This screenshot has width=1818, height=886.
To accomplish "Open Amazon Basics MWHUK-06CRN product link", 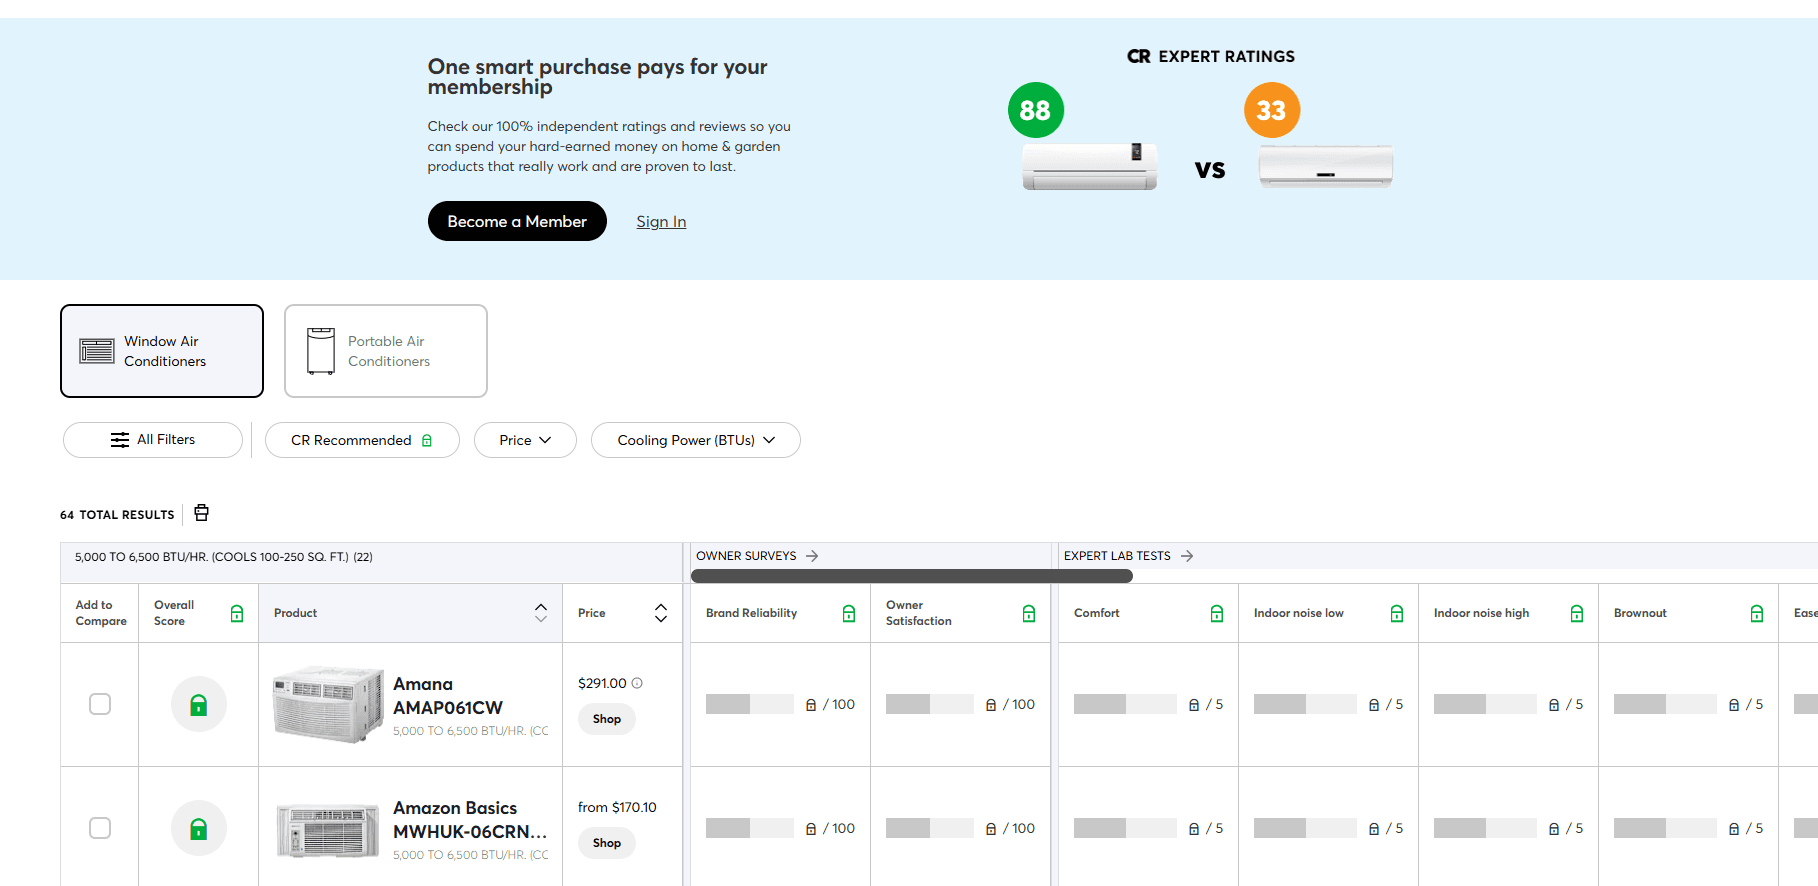I will (x=470, y=820).
